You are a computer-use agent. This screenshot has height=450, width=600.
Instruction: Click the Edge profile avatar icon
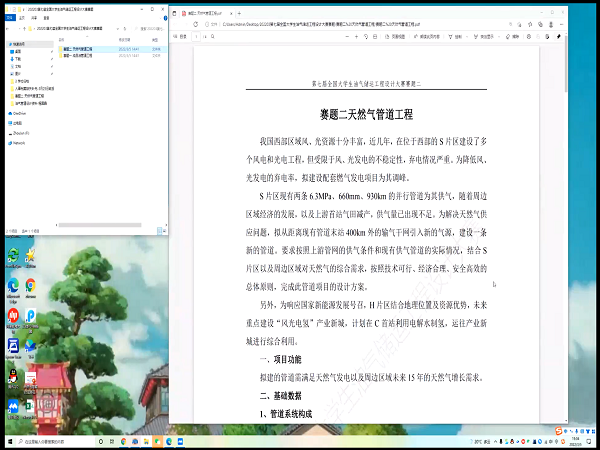[551, 24]
